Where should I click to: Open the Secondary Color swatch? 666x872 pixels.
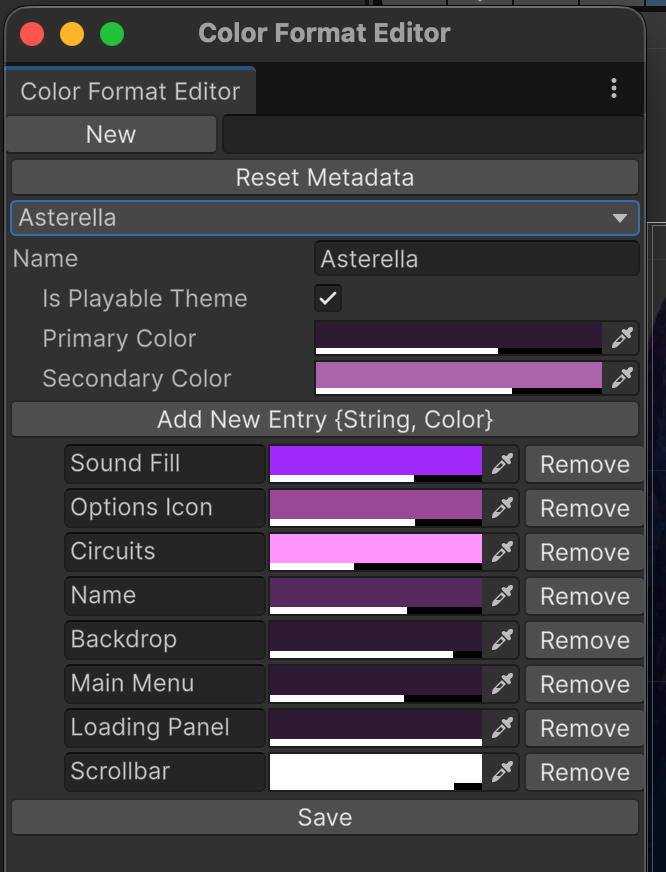click(458, 376)
